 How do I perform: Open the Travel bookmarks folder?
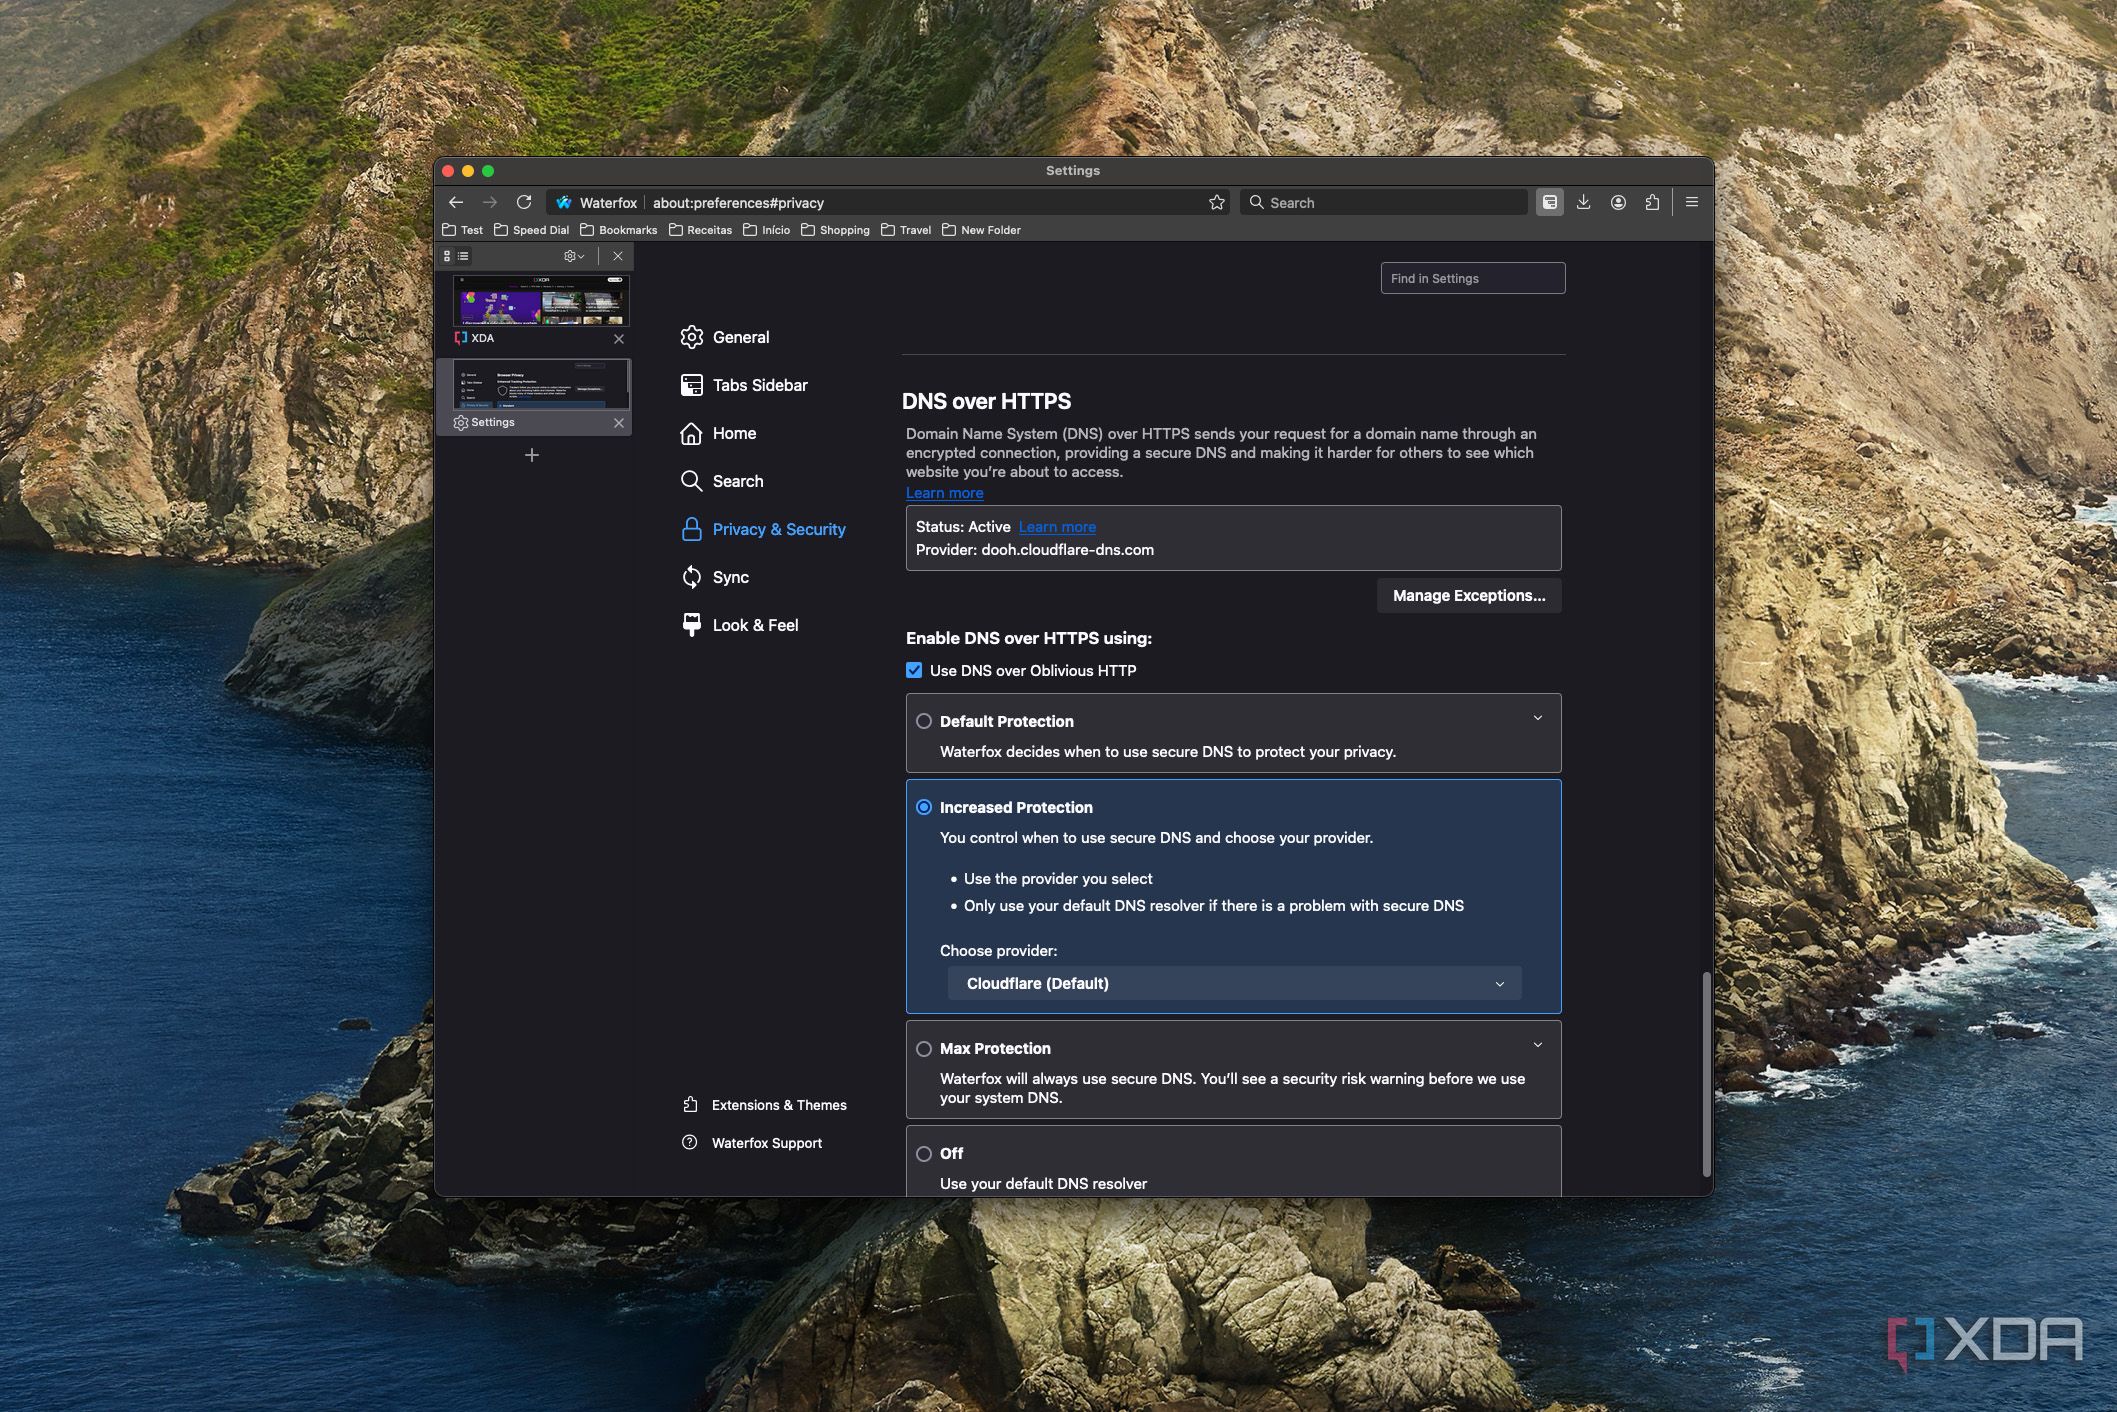click(907, 230)
